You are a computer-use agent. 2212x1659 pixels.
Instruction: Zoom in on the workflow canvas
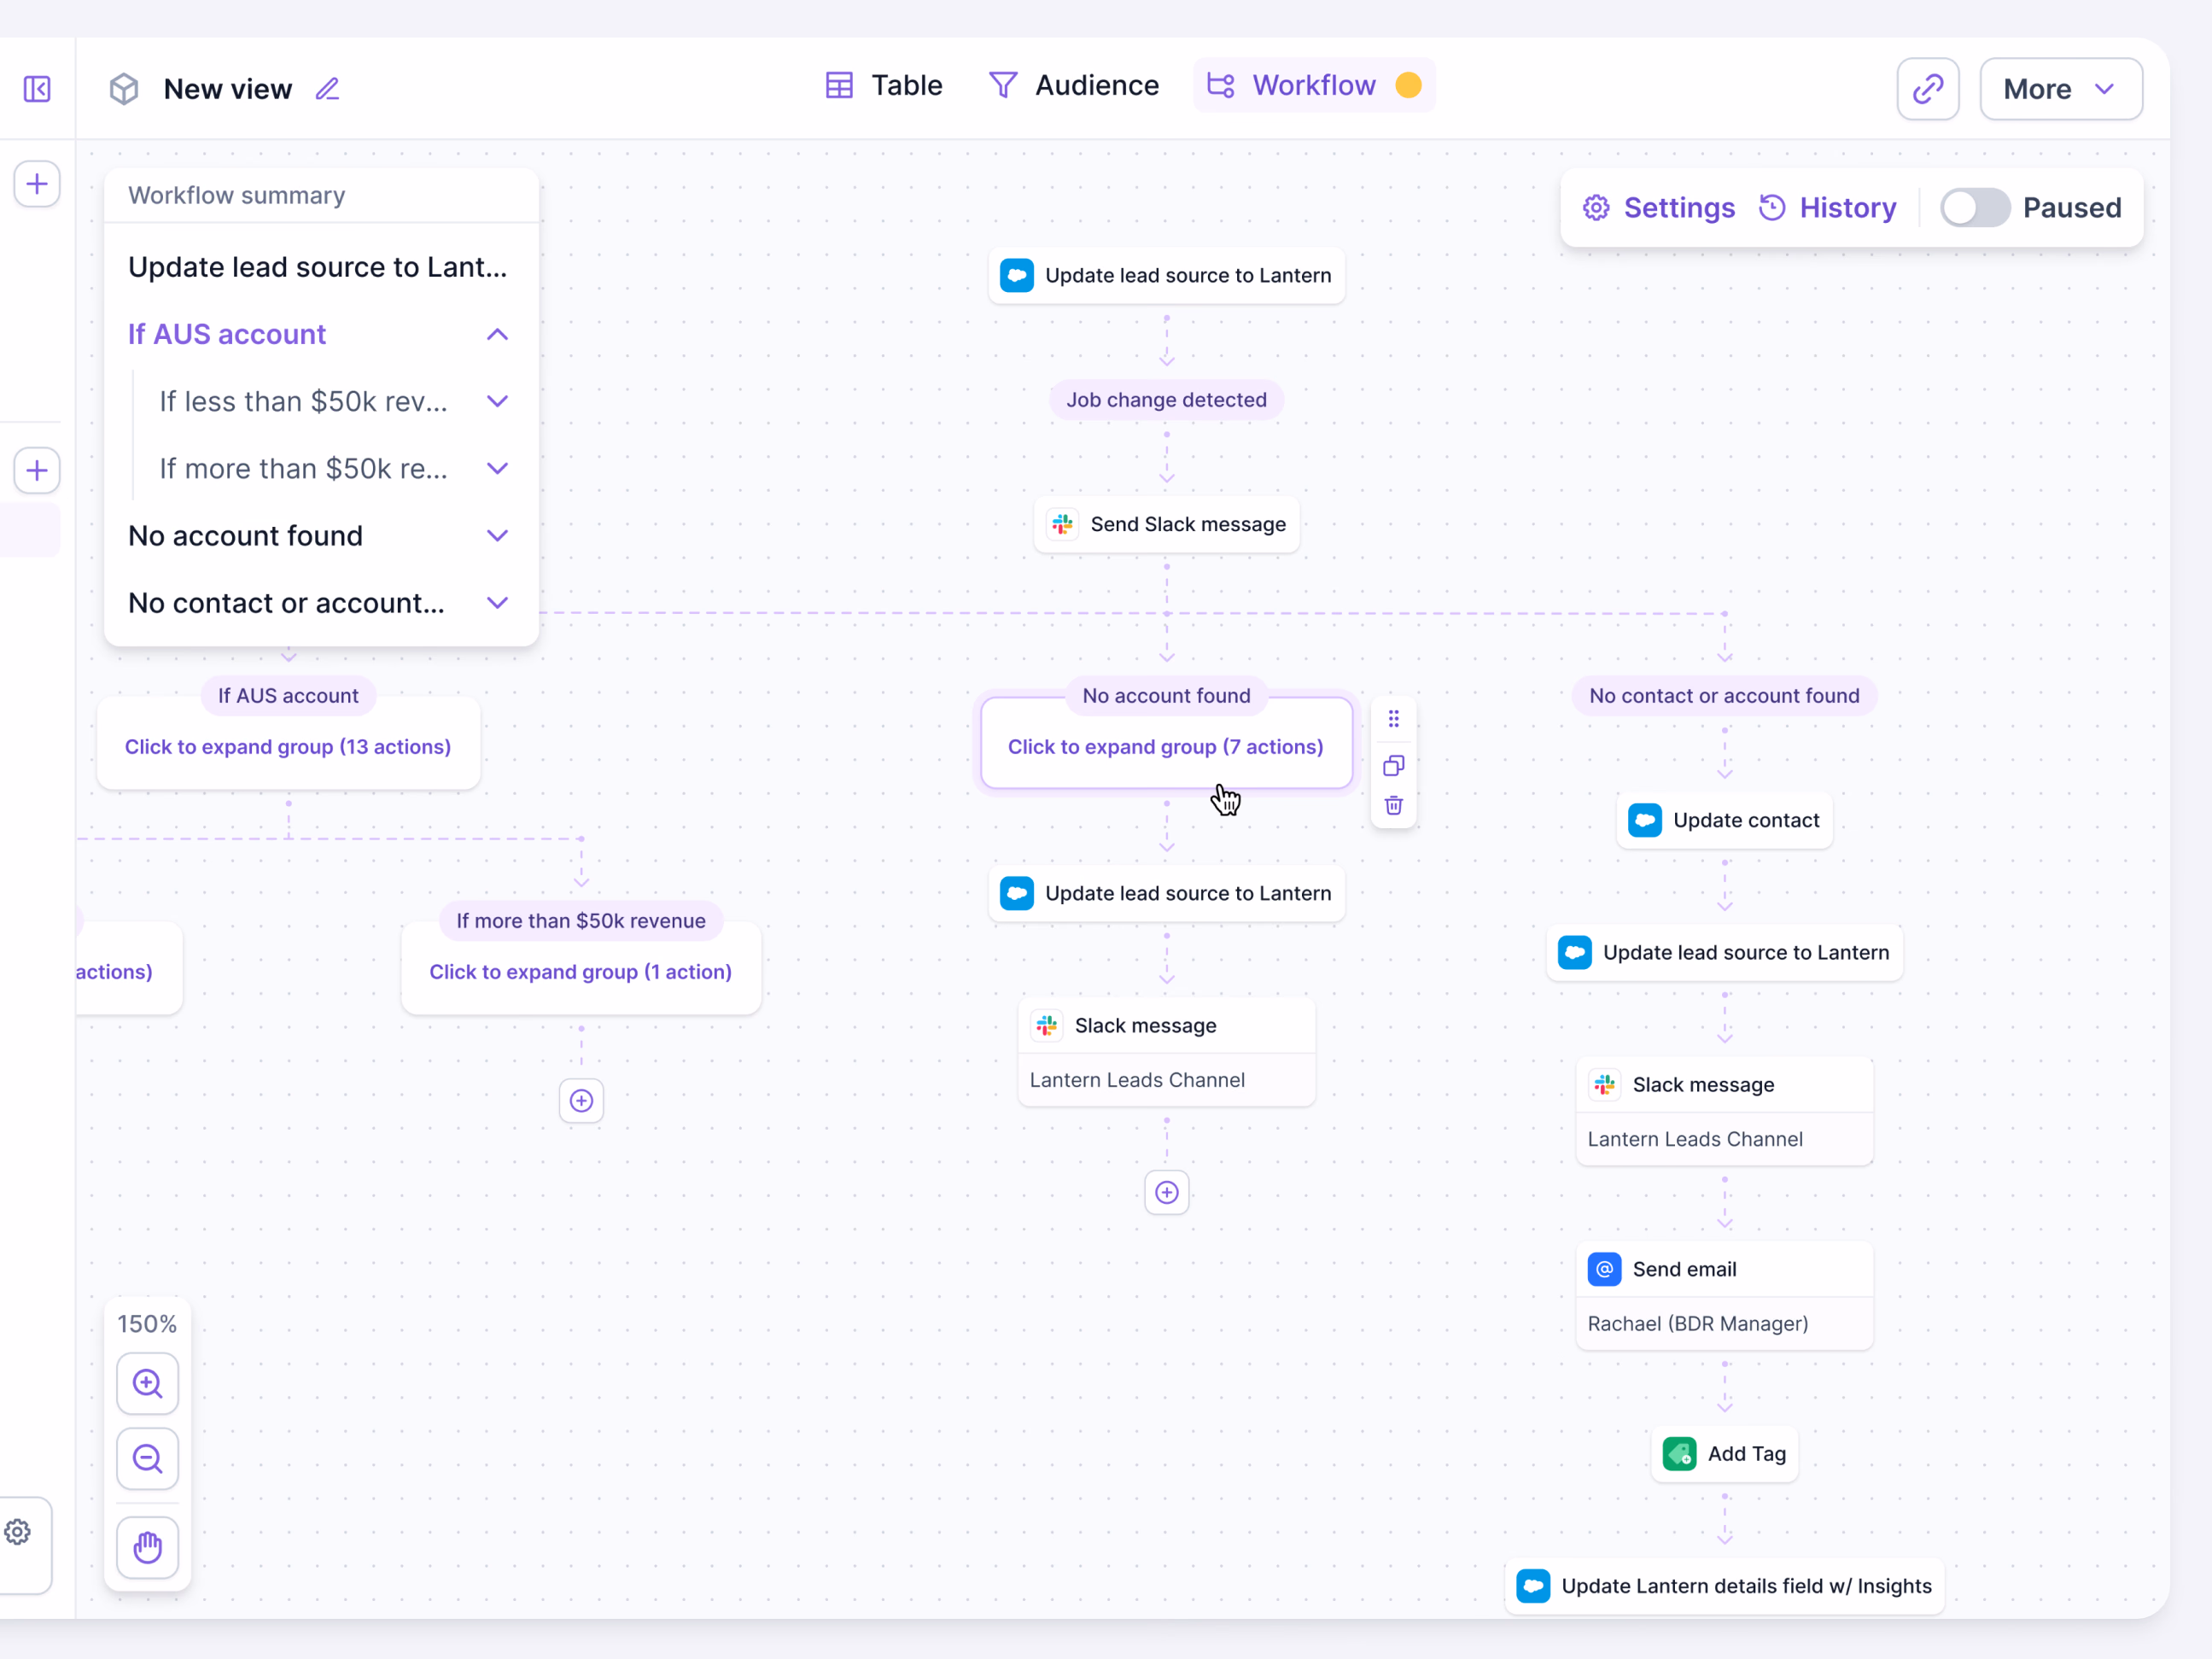[148, 1383]
